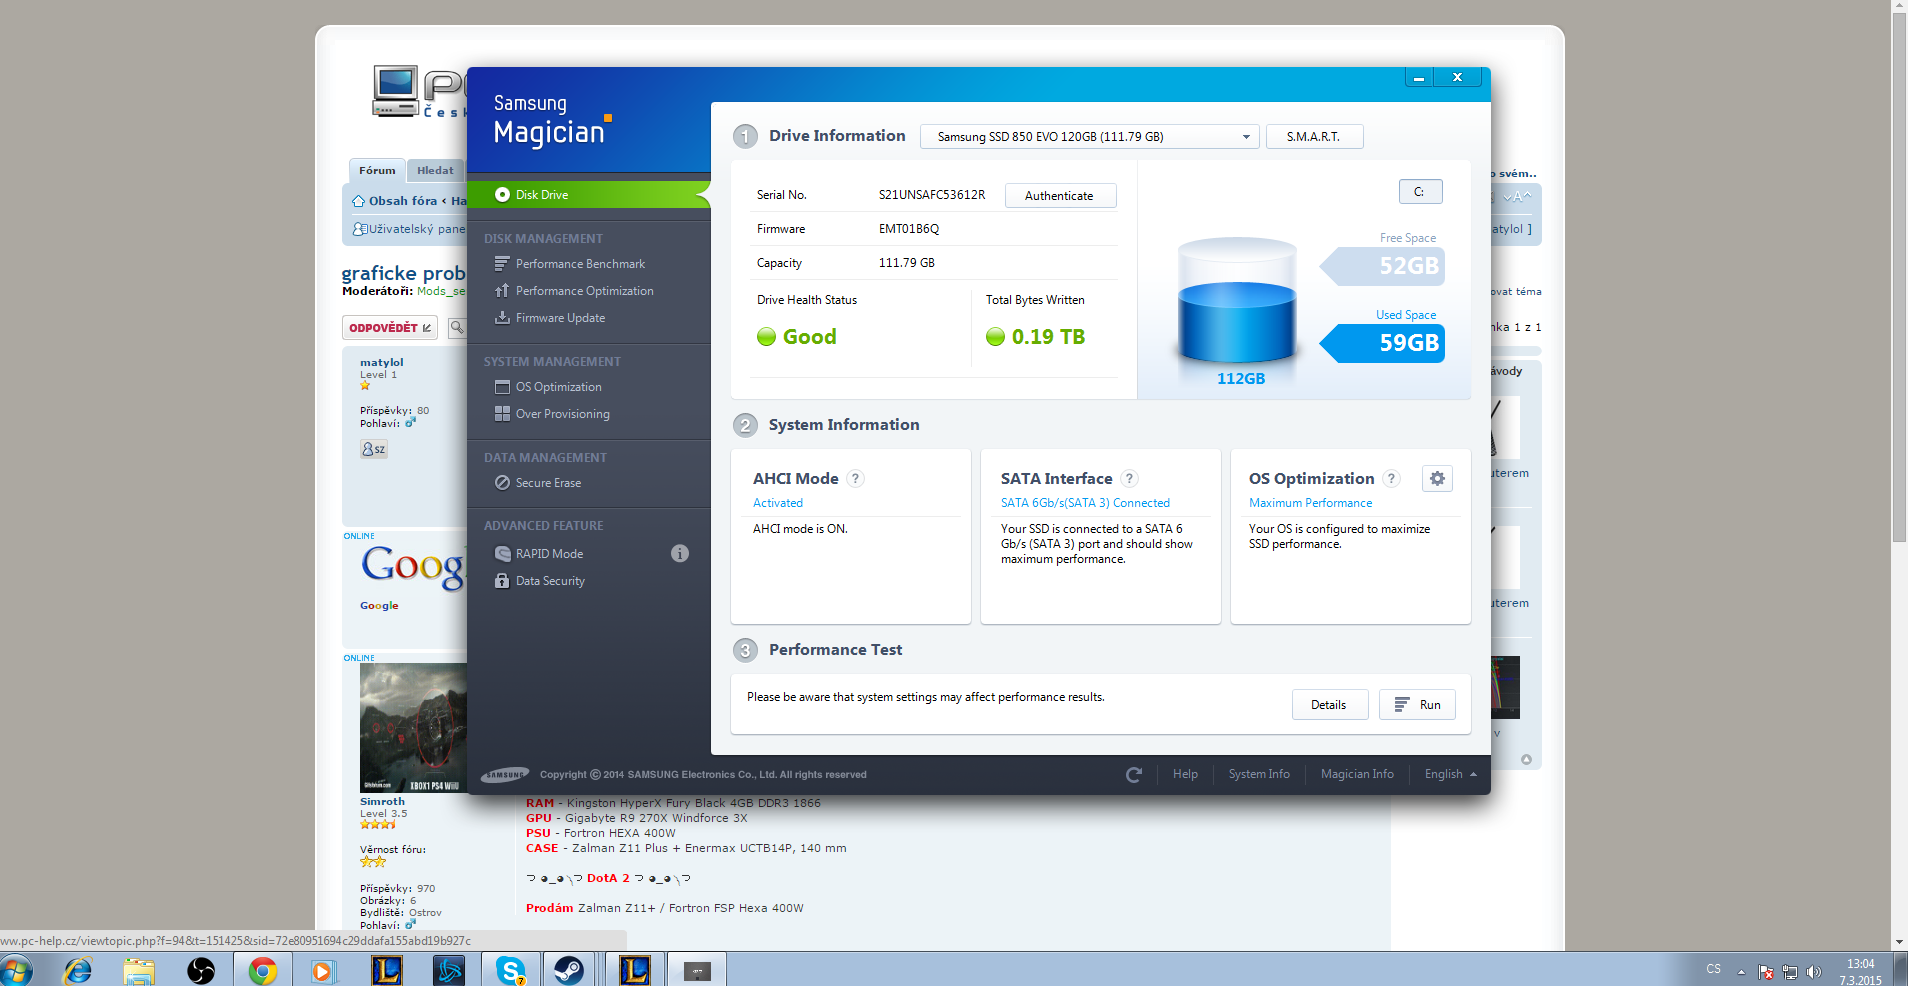Open Action Center flag tray icon

[1766, 972]
